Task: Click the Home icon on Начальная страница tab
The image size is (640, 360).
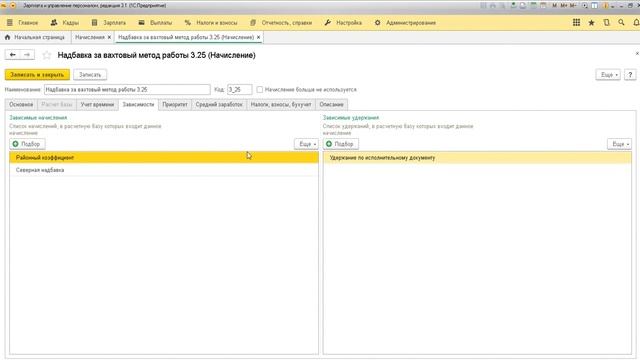Action: click(x=7, y=37)
